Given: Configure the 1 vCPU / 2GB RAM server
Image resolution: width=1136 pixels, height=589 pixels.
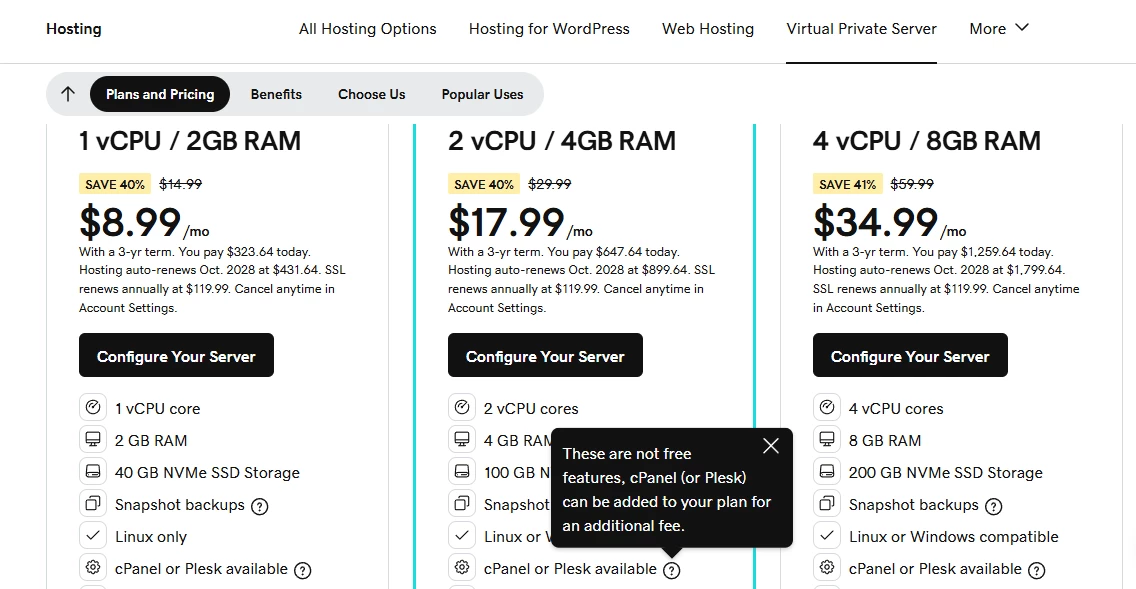Looking at the screenshot, I should [x=176, y=356].
